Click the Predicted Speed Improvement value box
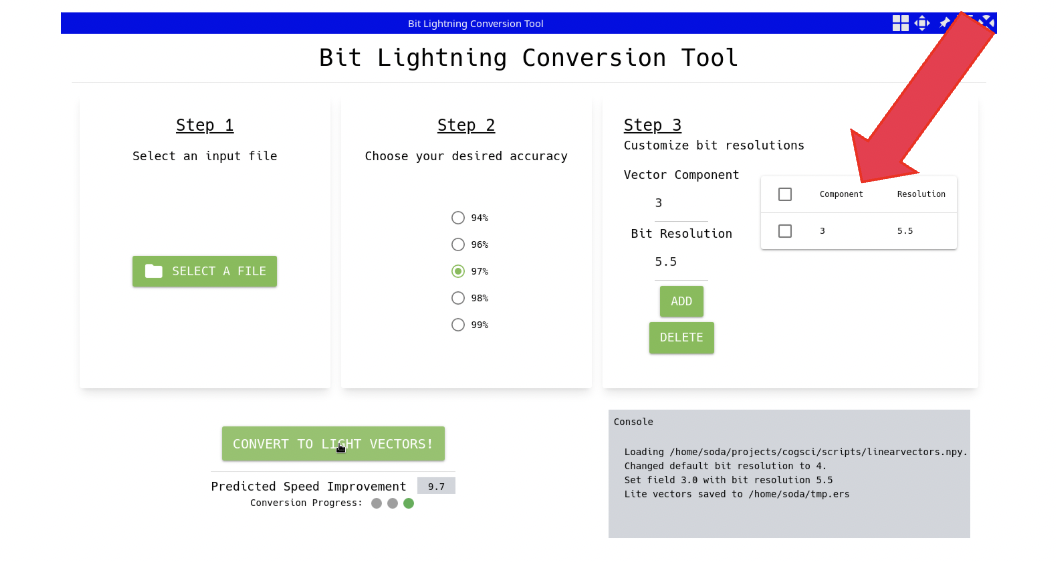 click(x=436, y=486)
